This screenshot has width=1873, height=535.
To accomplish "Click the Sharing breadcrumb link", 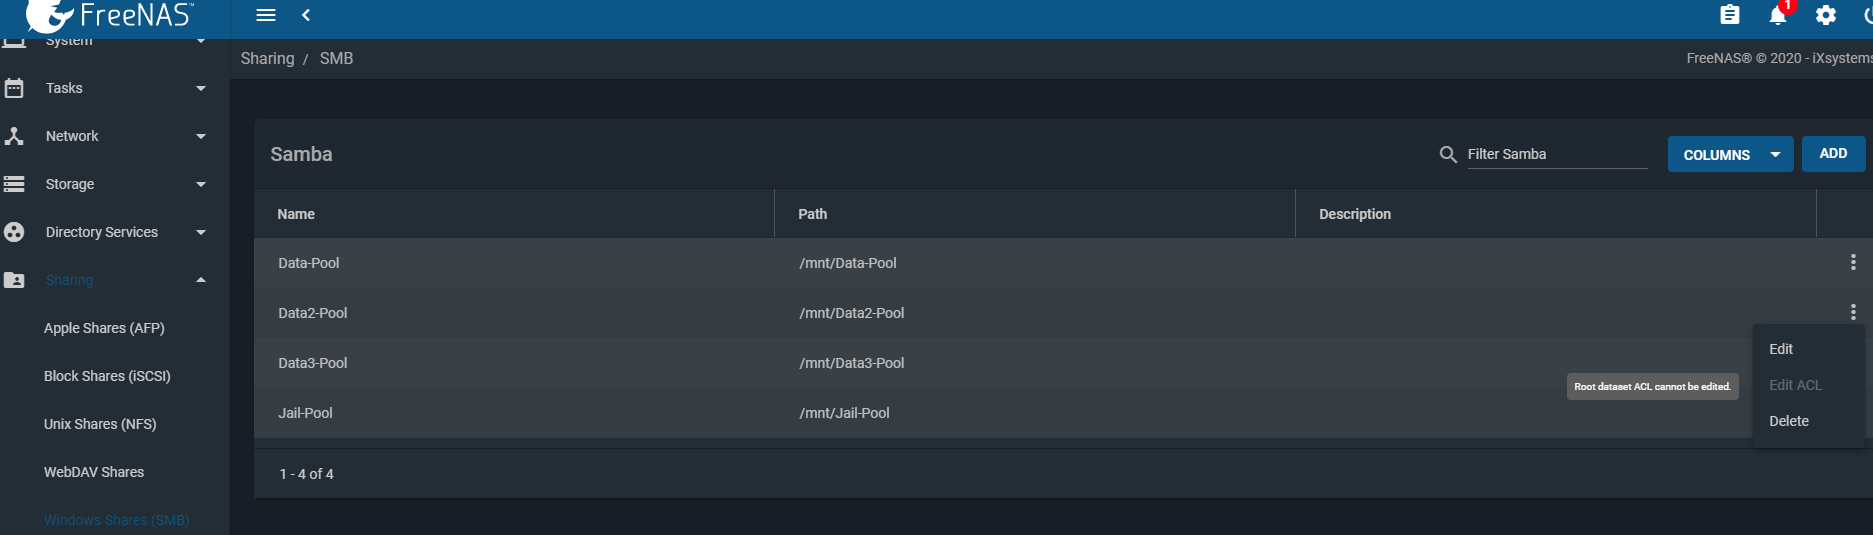I will [268, 58].
